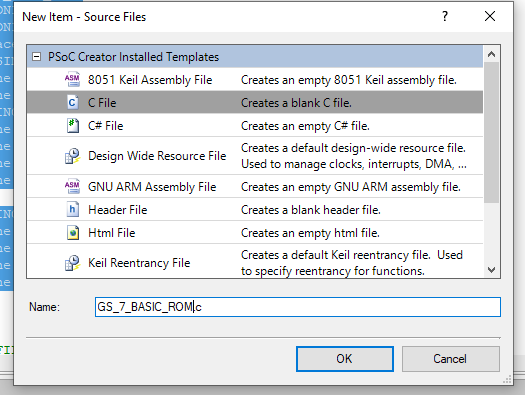The width and height of the screenshot is (525, 395).
Task: Open the dialog help question mark
Action: pos(444,16)
